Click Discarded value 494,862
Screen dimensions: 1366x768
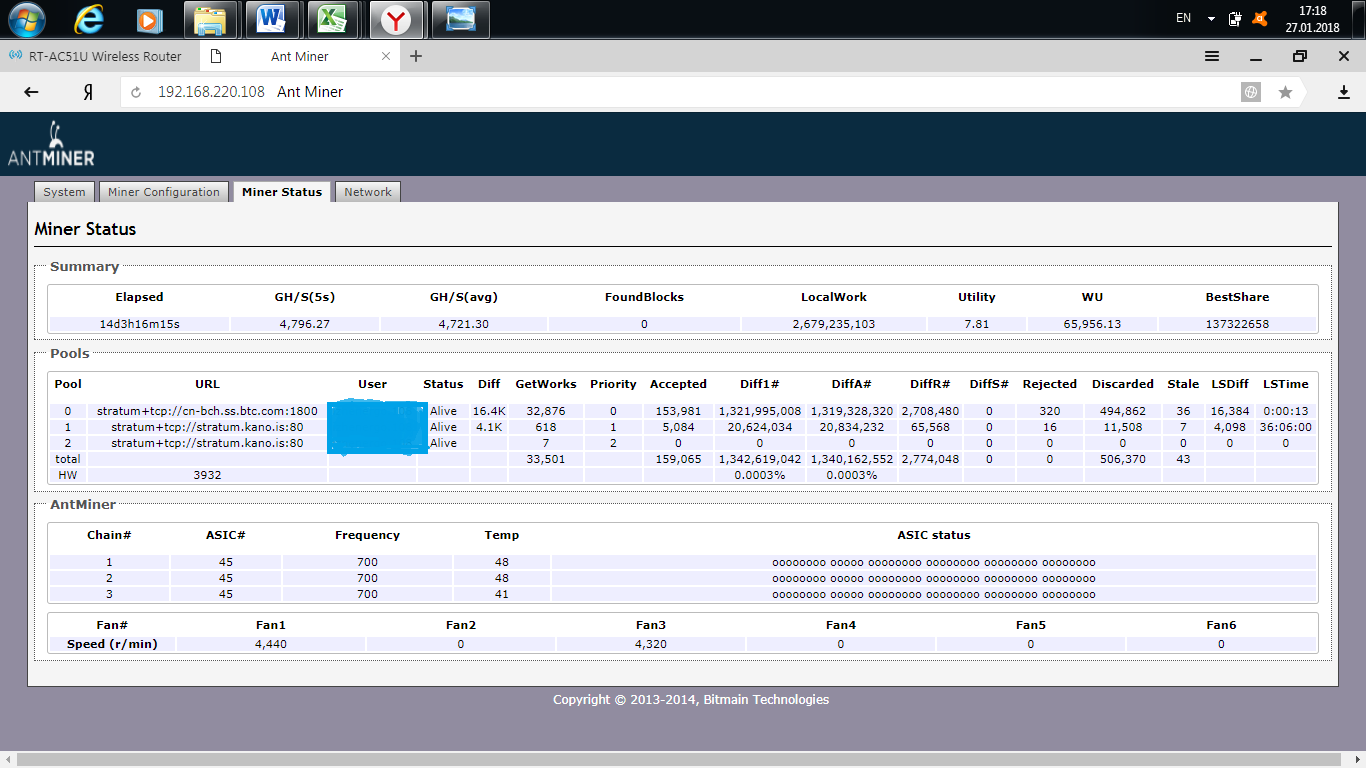point(1122,411)
